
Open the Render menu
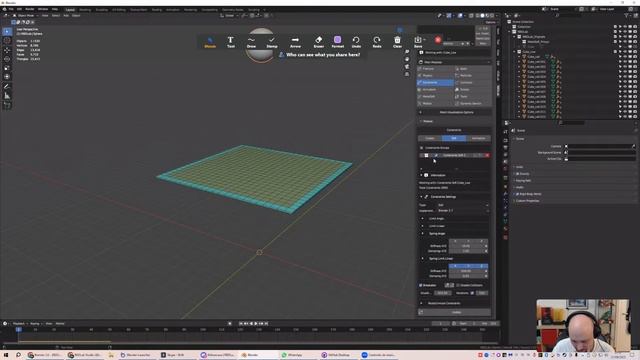click(x=30, y=9)
